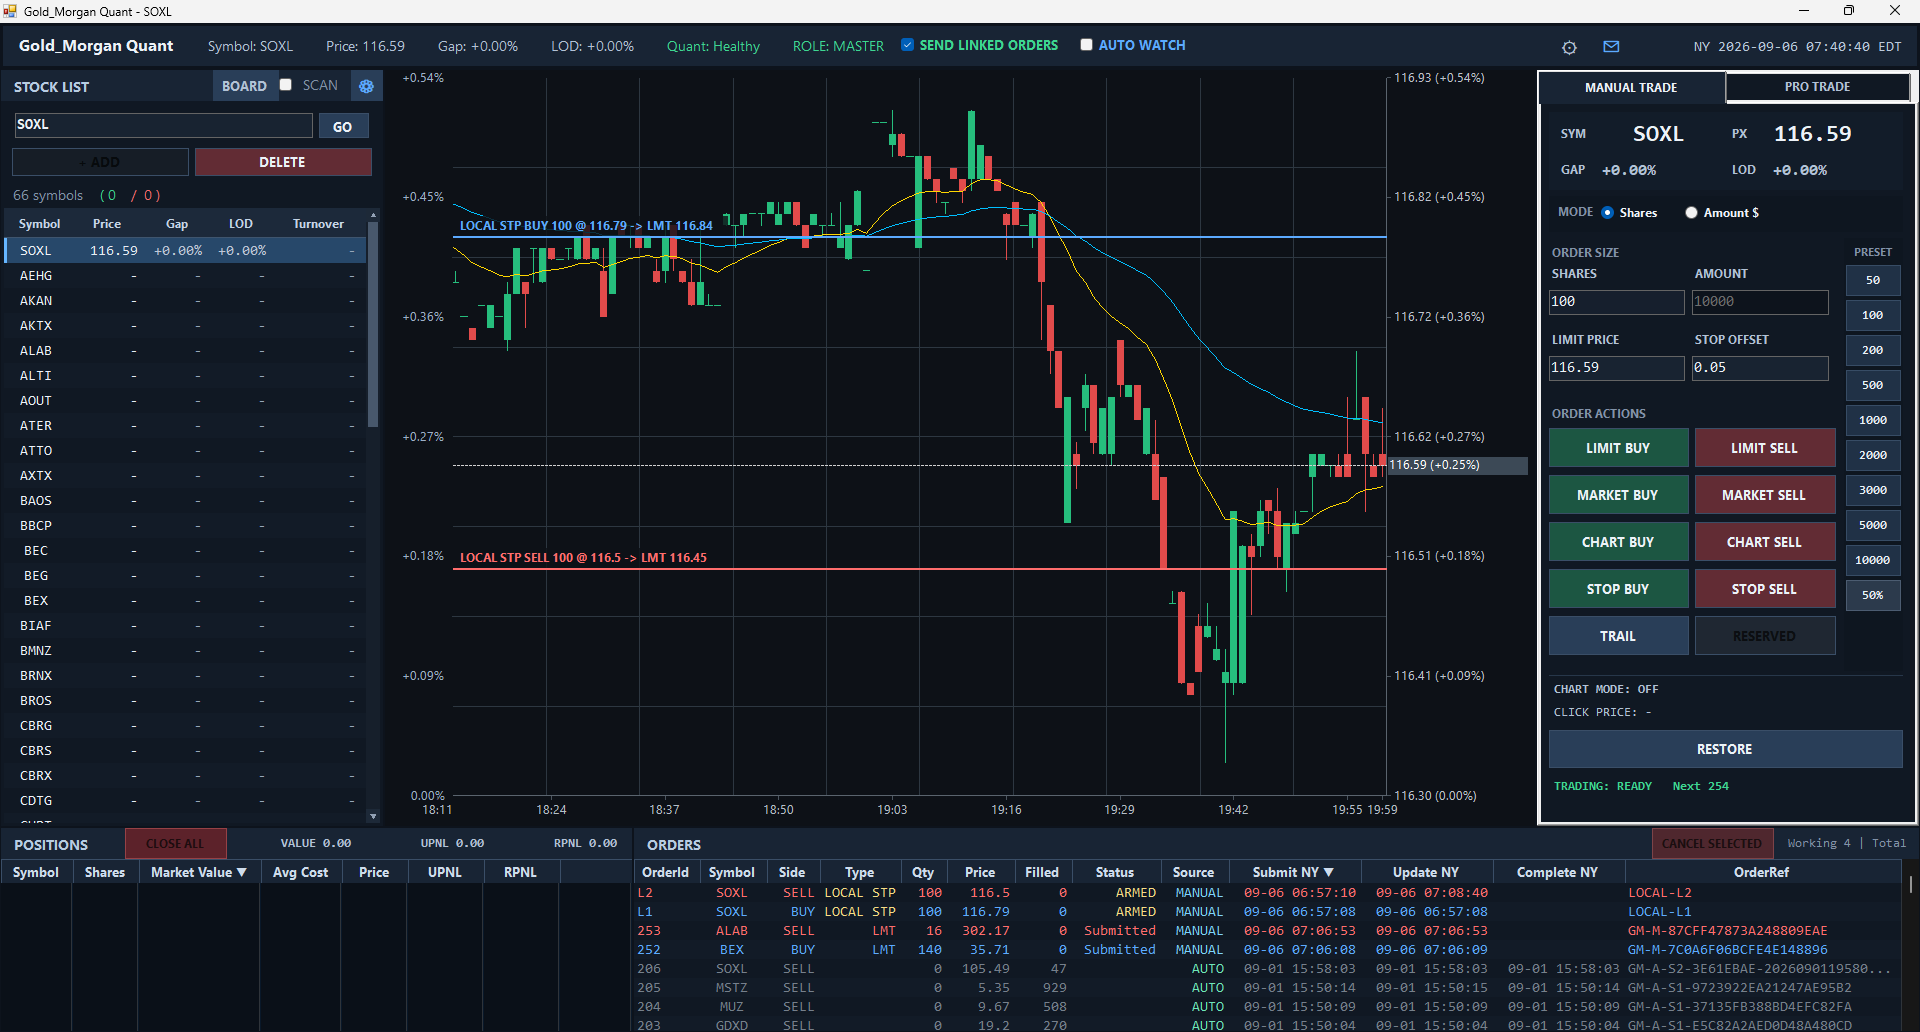Tick the SCAN checkbox
Image resolution: width=1920 pixels, height=1032 pixels.
[x=286, y=85]
